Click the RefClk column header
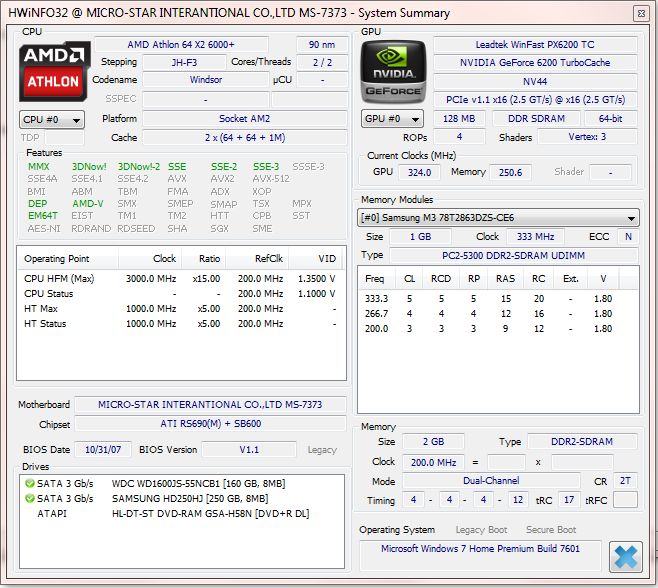This screenshot has height=588, width=658. (257, 259)
